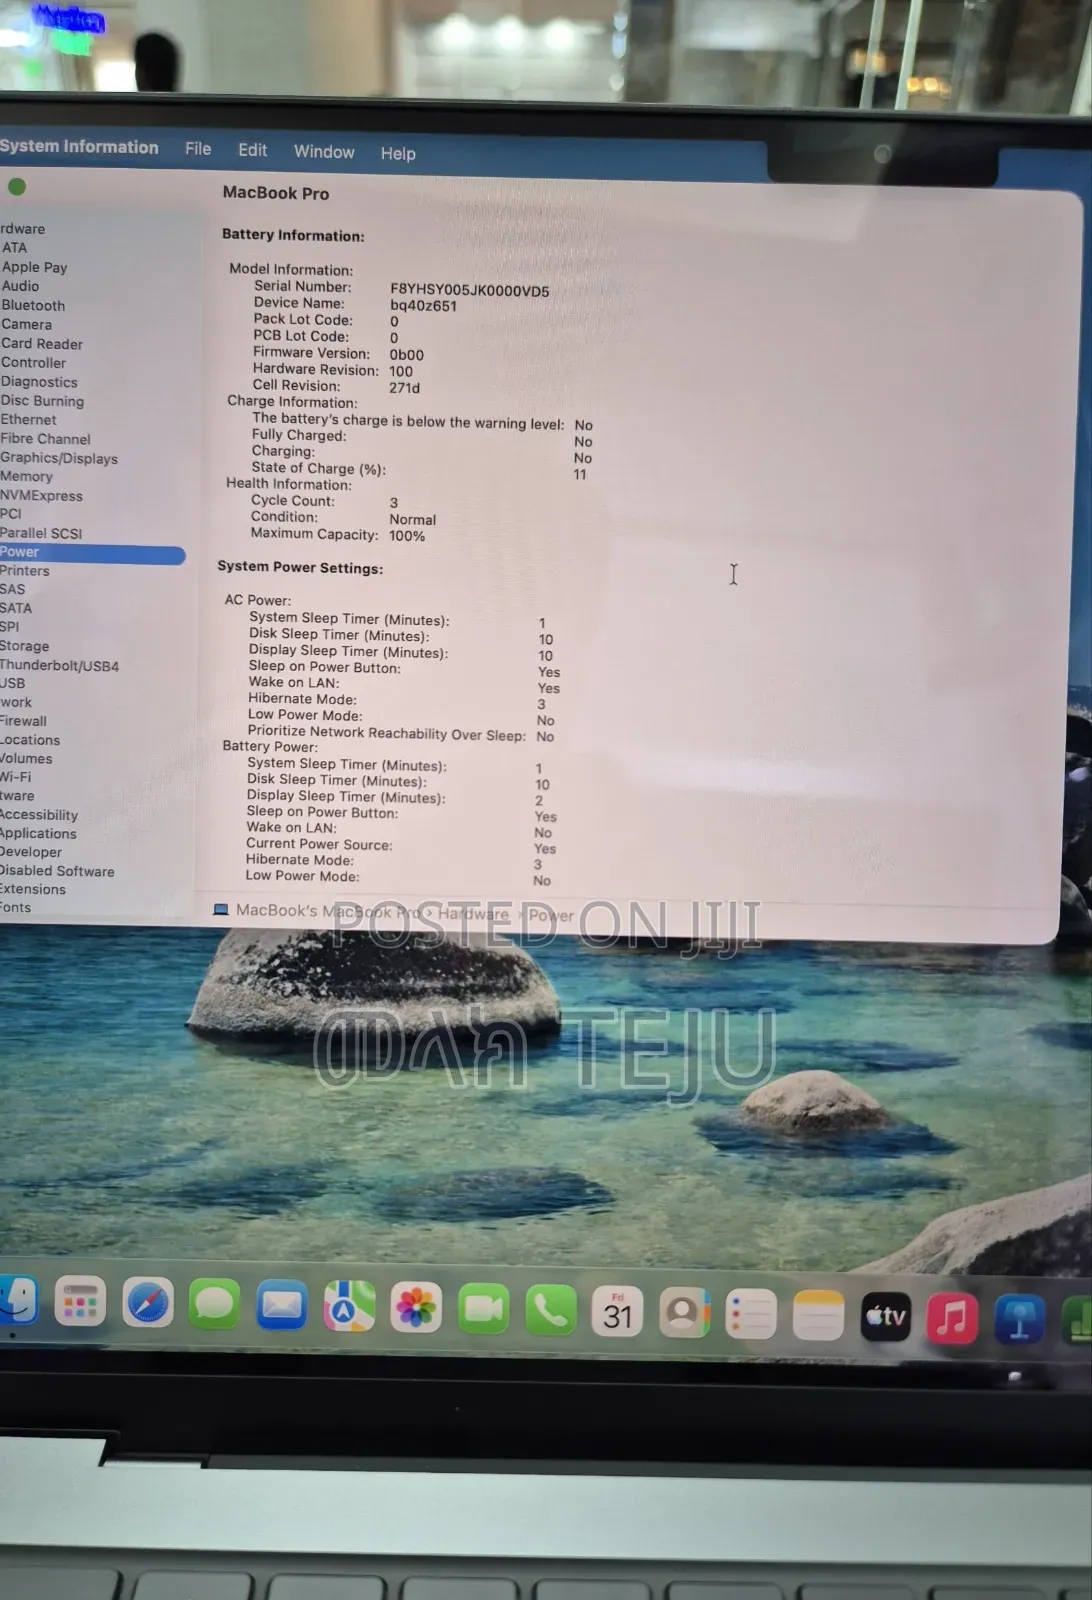Open the Messages app icon
The height and width of the screenshot is (1600, 1092).
(214, 1304)
